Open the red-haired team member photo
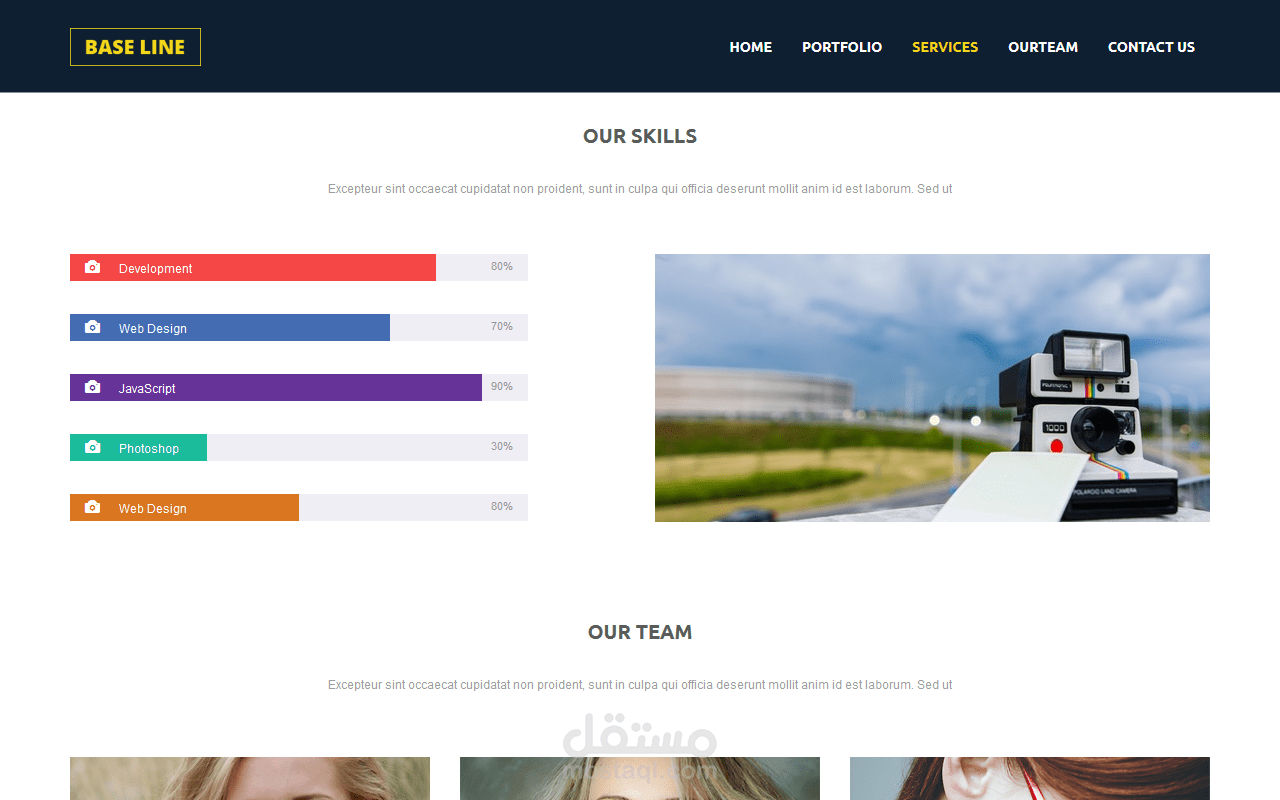Image resolution: width=1280 pixels, height=800 pixels. (x=1030, y=778)
